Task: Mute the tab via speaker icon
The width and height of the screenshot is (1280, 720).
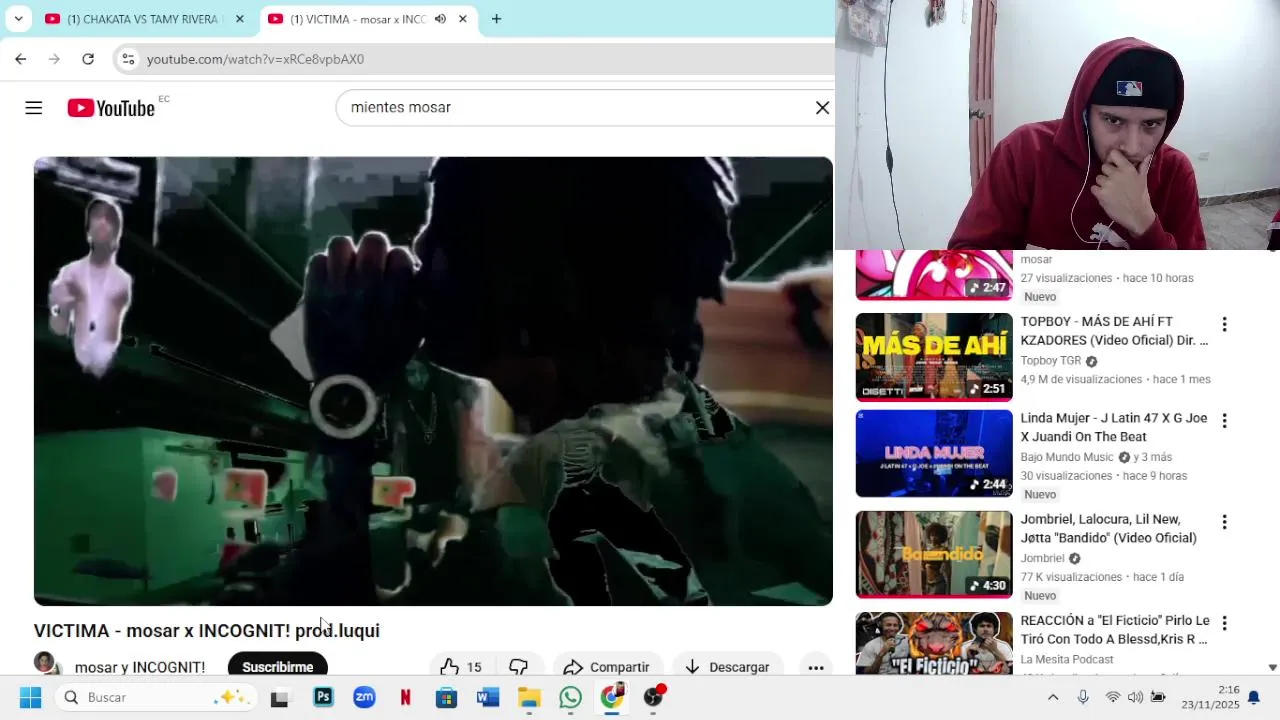Action: (x=440, y=19)
